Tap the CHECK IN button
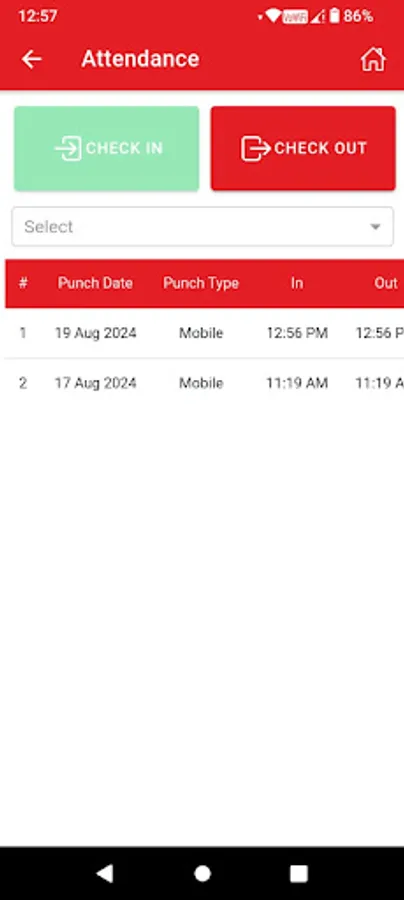The width and height of the screenshot is (404, 900). tap(107, 148)
